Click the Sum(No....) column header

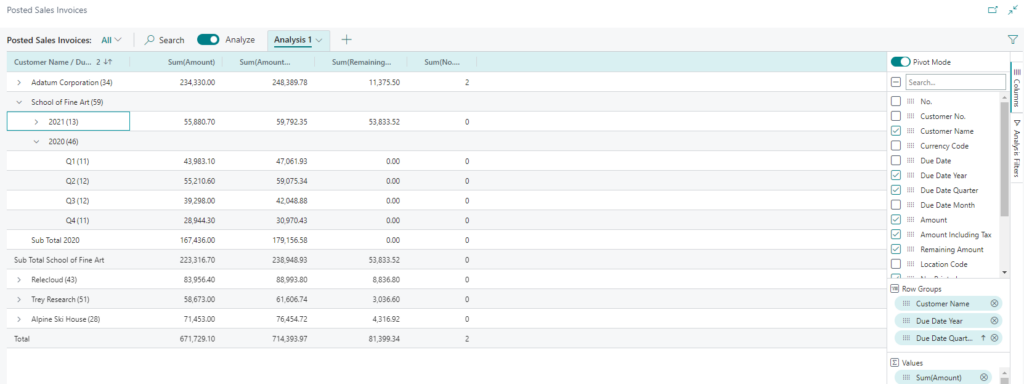[x=441, y=62]
